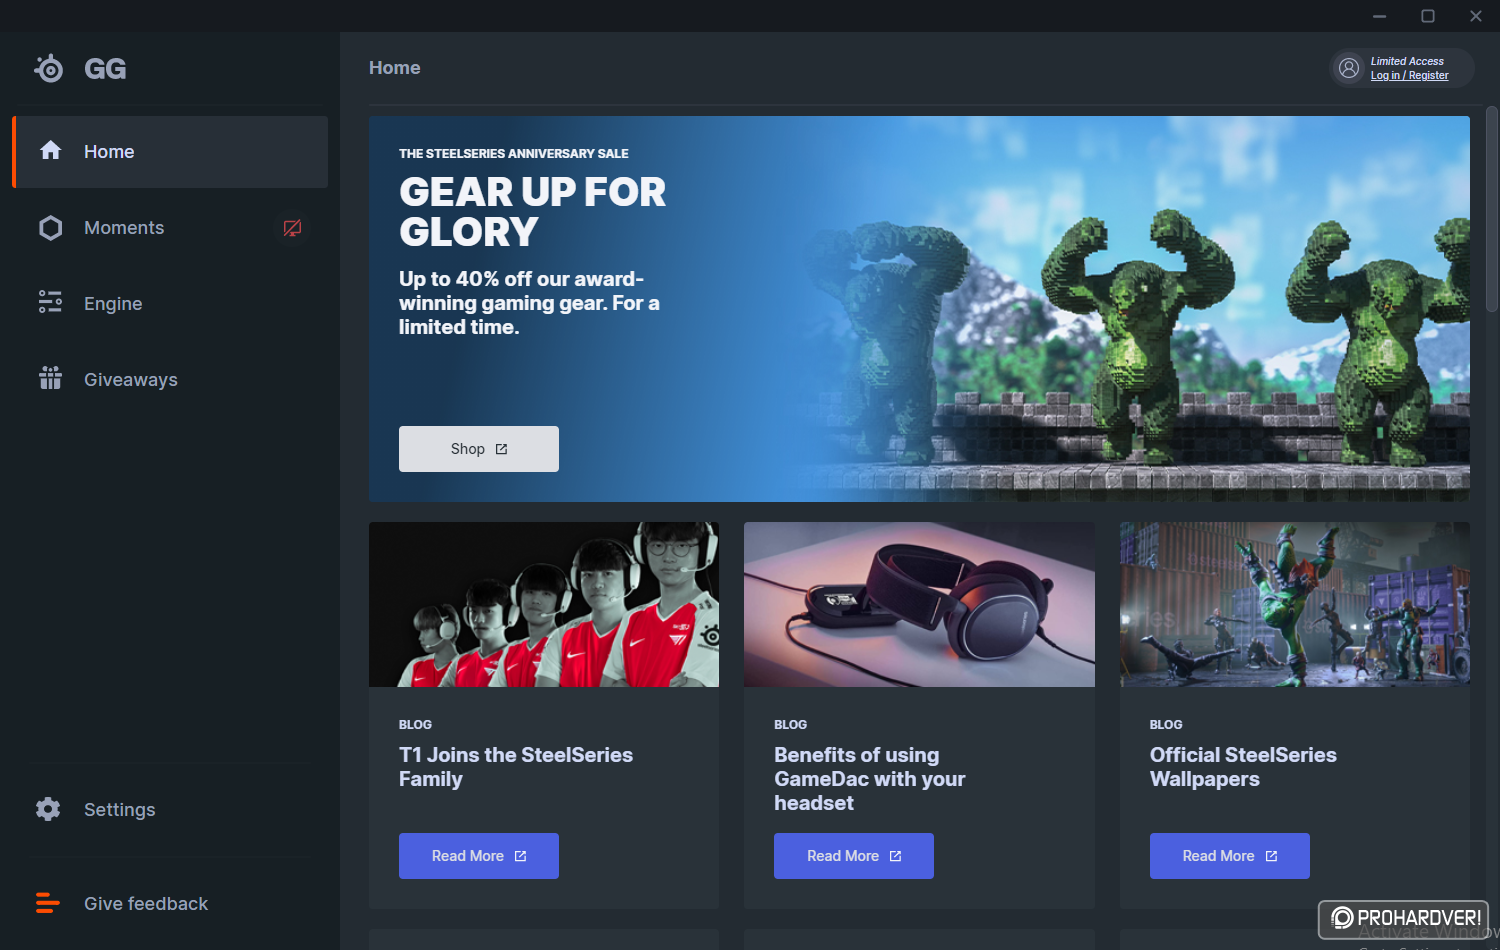Click the user account avatar icon
The image size is (1500, 950).
(1349, 68)
